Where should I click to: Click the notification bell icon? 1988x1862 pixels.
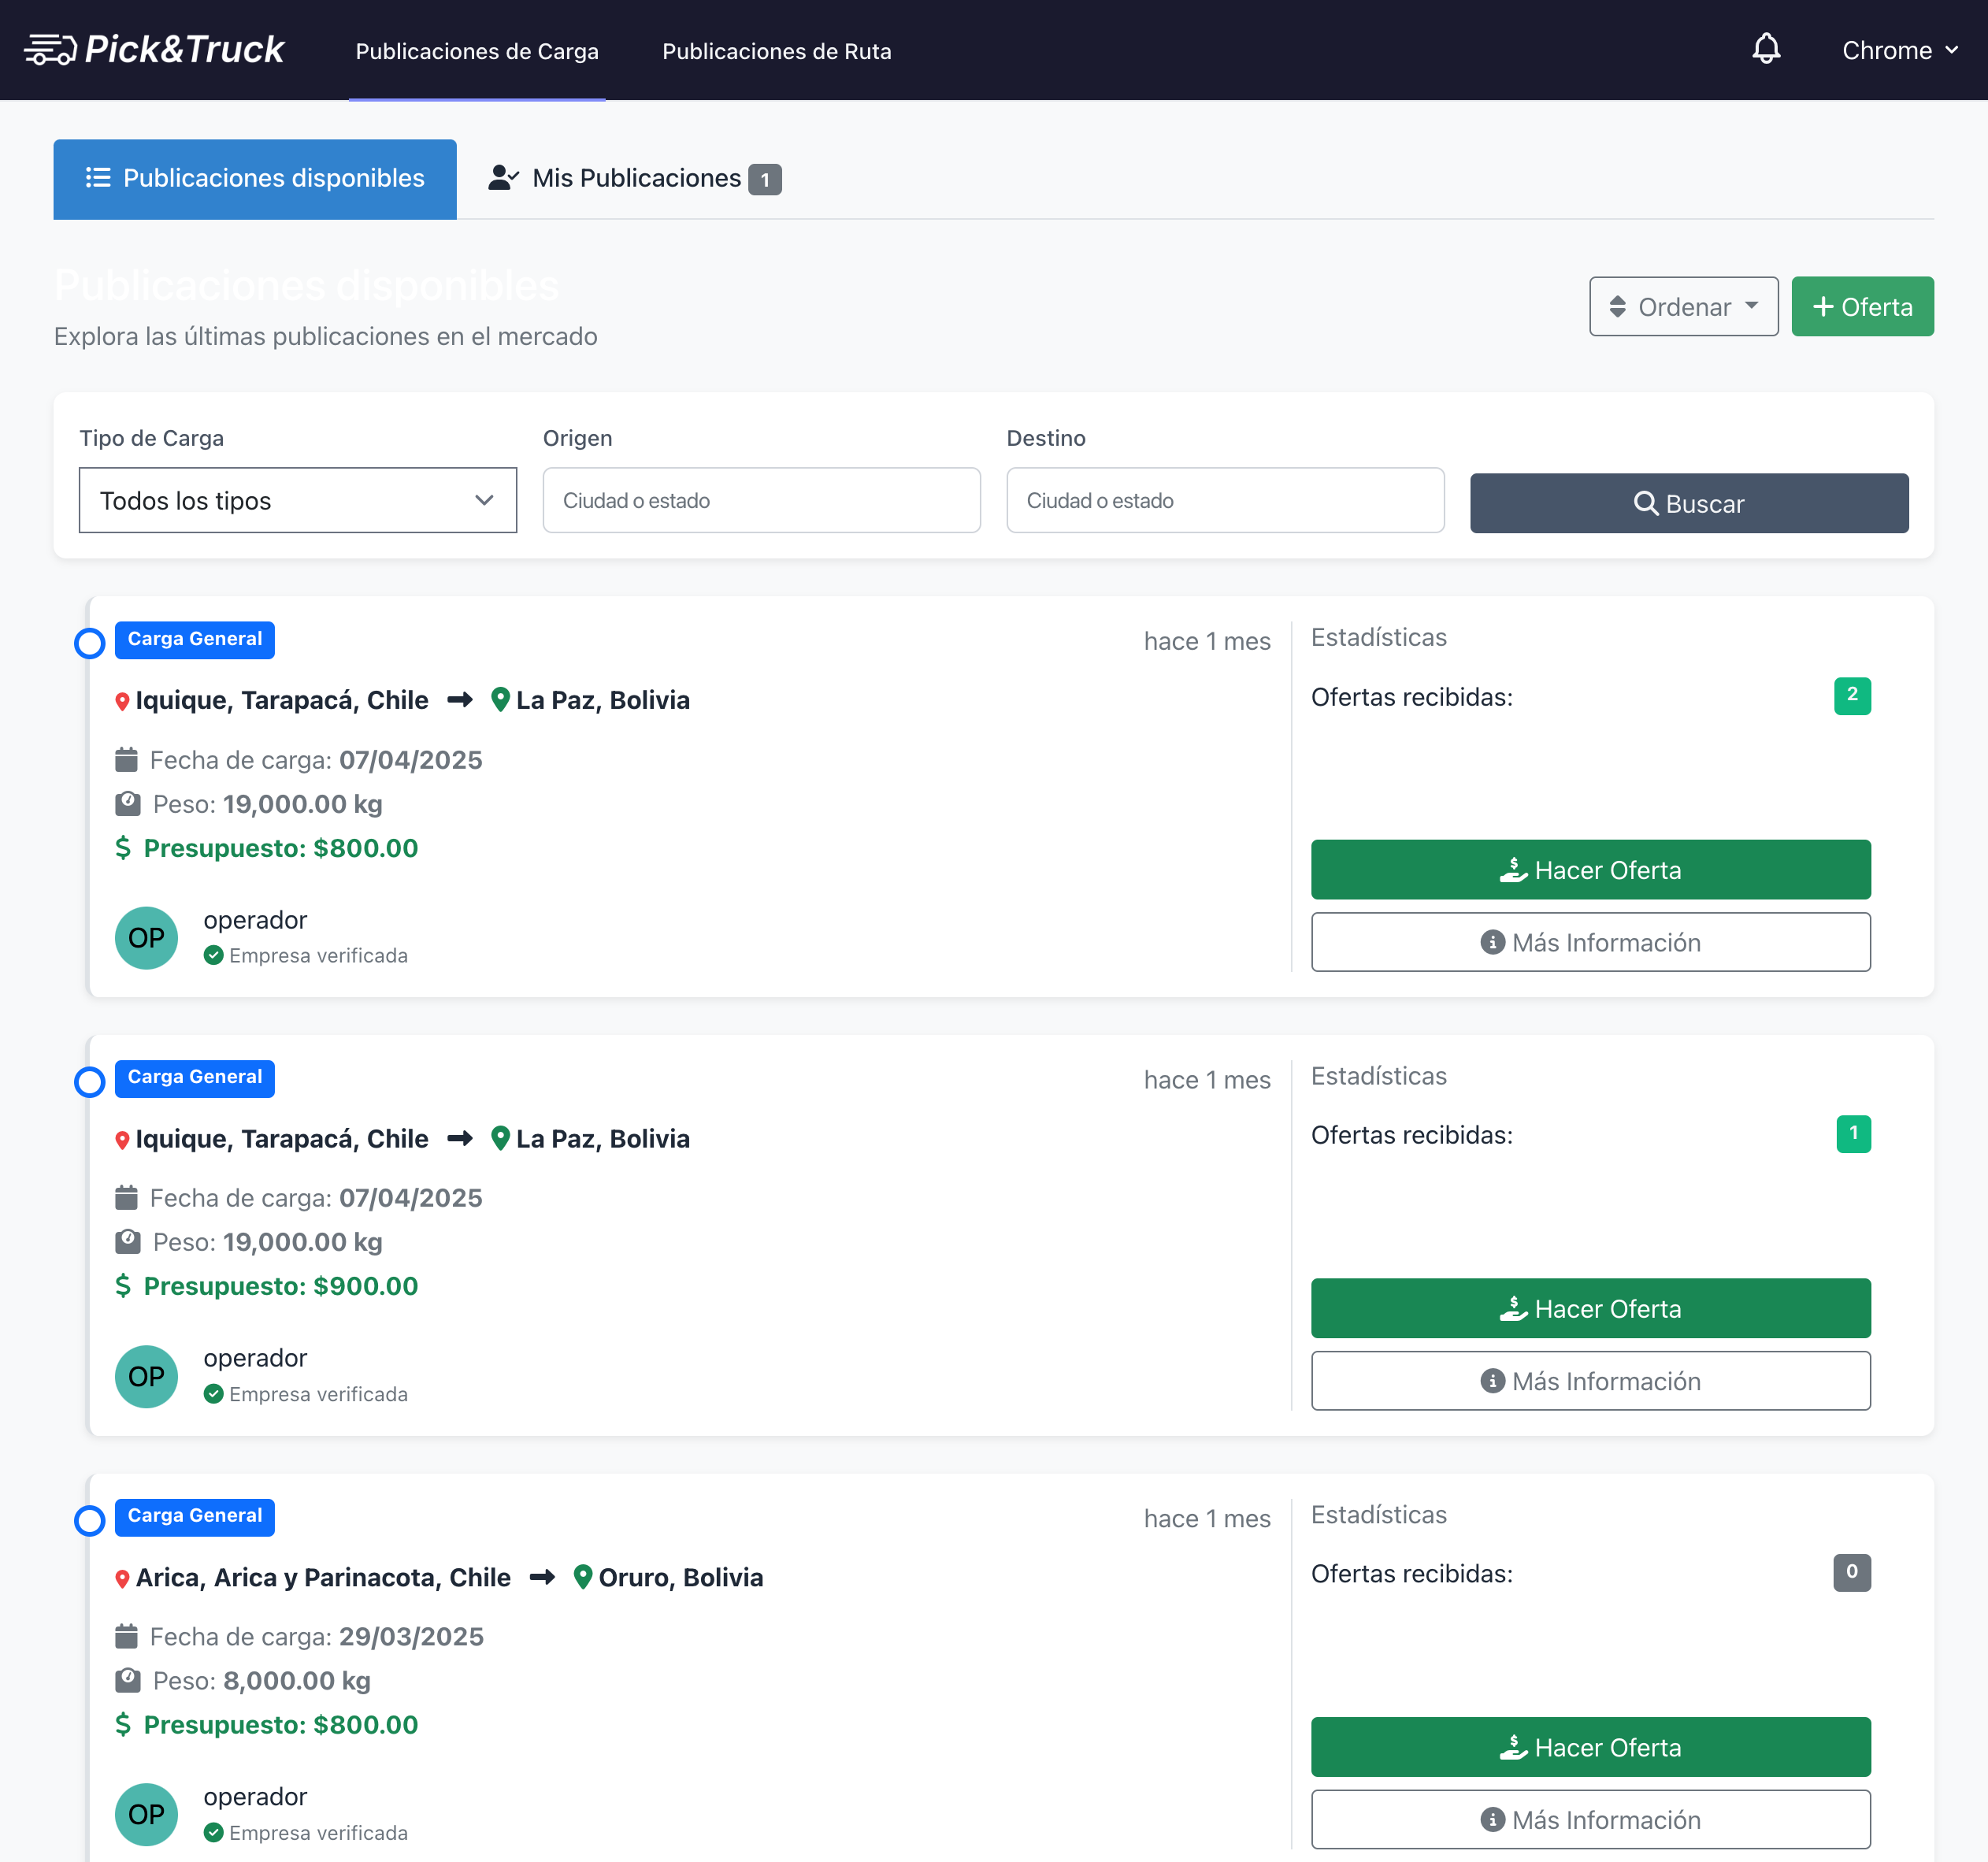(1766, 49)
